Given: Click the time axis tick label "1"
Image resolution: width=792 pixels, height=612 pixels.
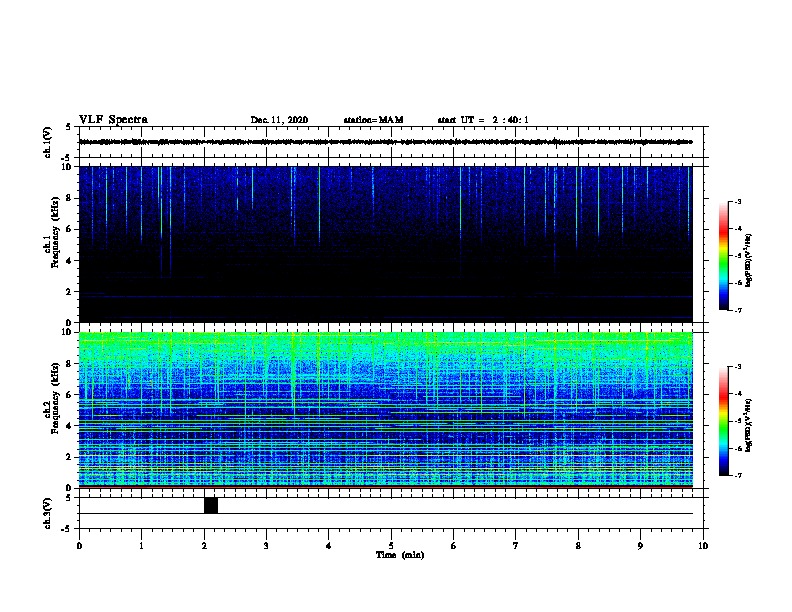Looking at the screenshot, I should [x=141, y=546].
